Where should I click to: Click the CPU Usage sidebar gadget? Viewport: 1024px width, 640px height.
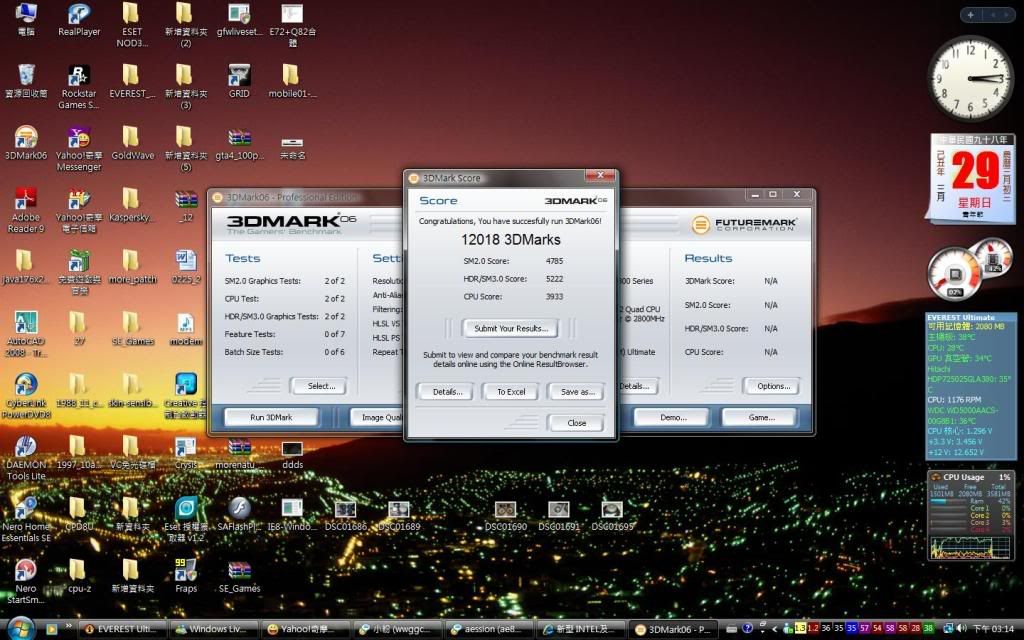(x=970, y=515)
